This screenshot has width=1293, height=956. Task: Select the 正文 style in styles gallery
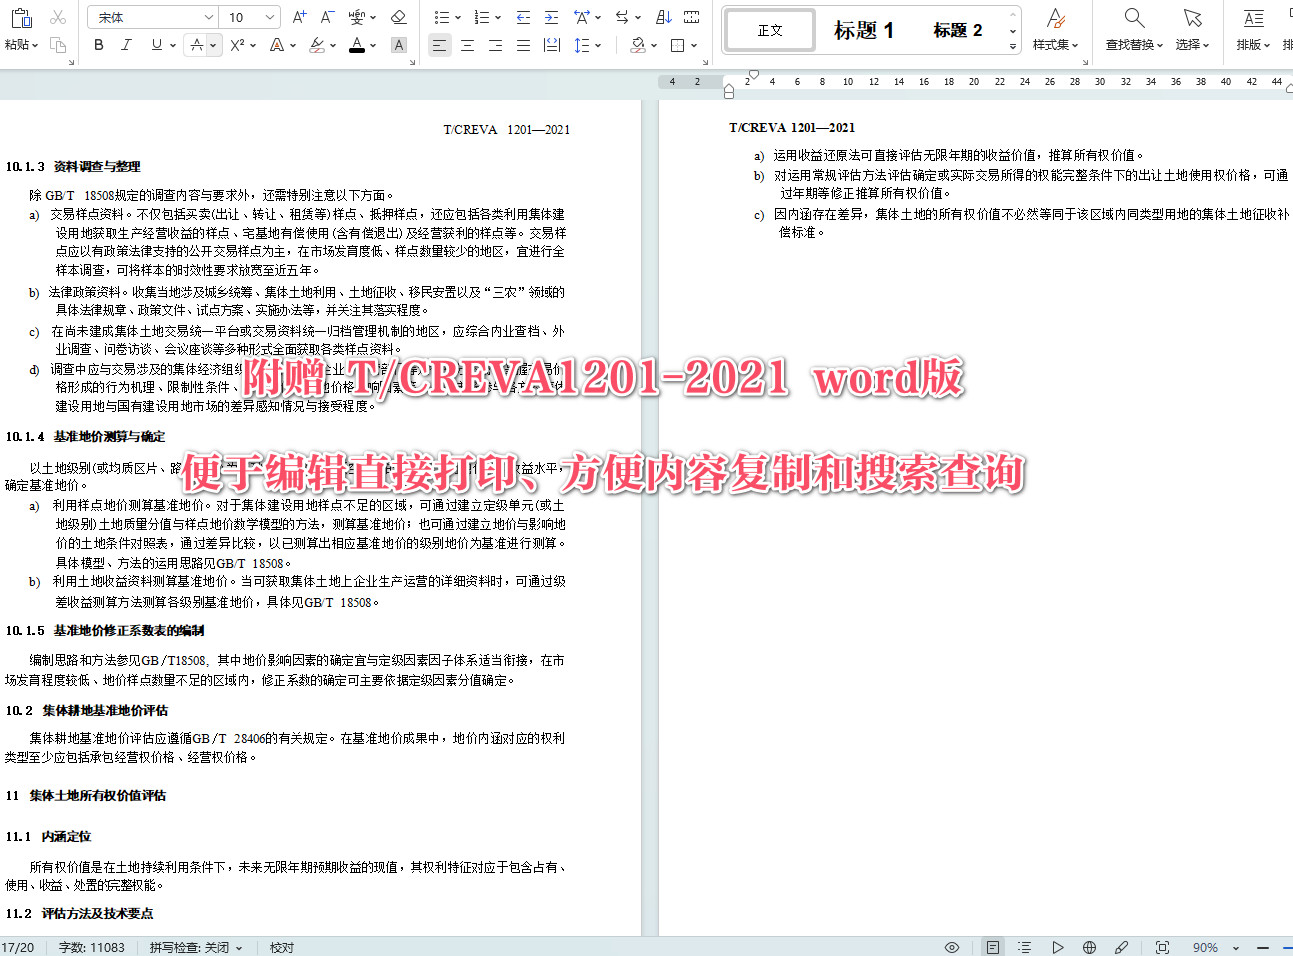pos(769,29)
